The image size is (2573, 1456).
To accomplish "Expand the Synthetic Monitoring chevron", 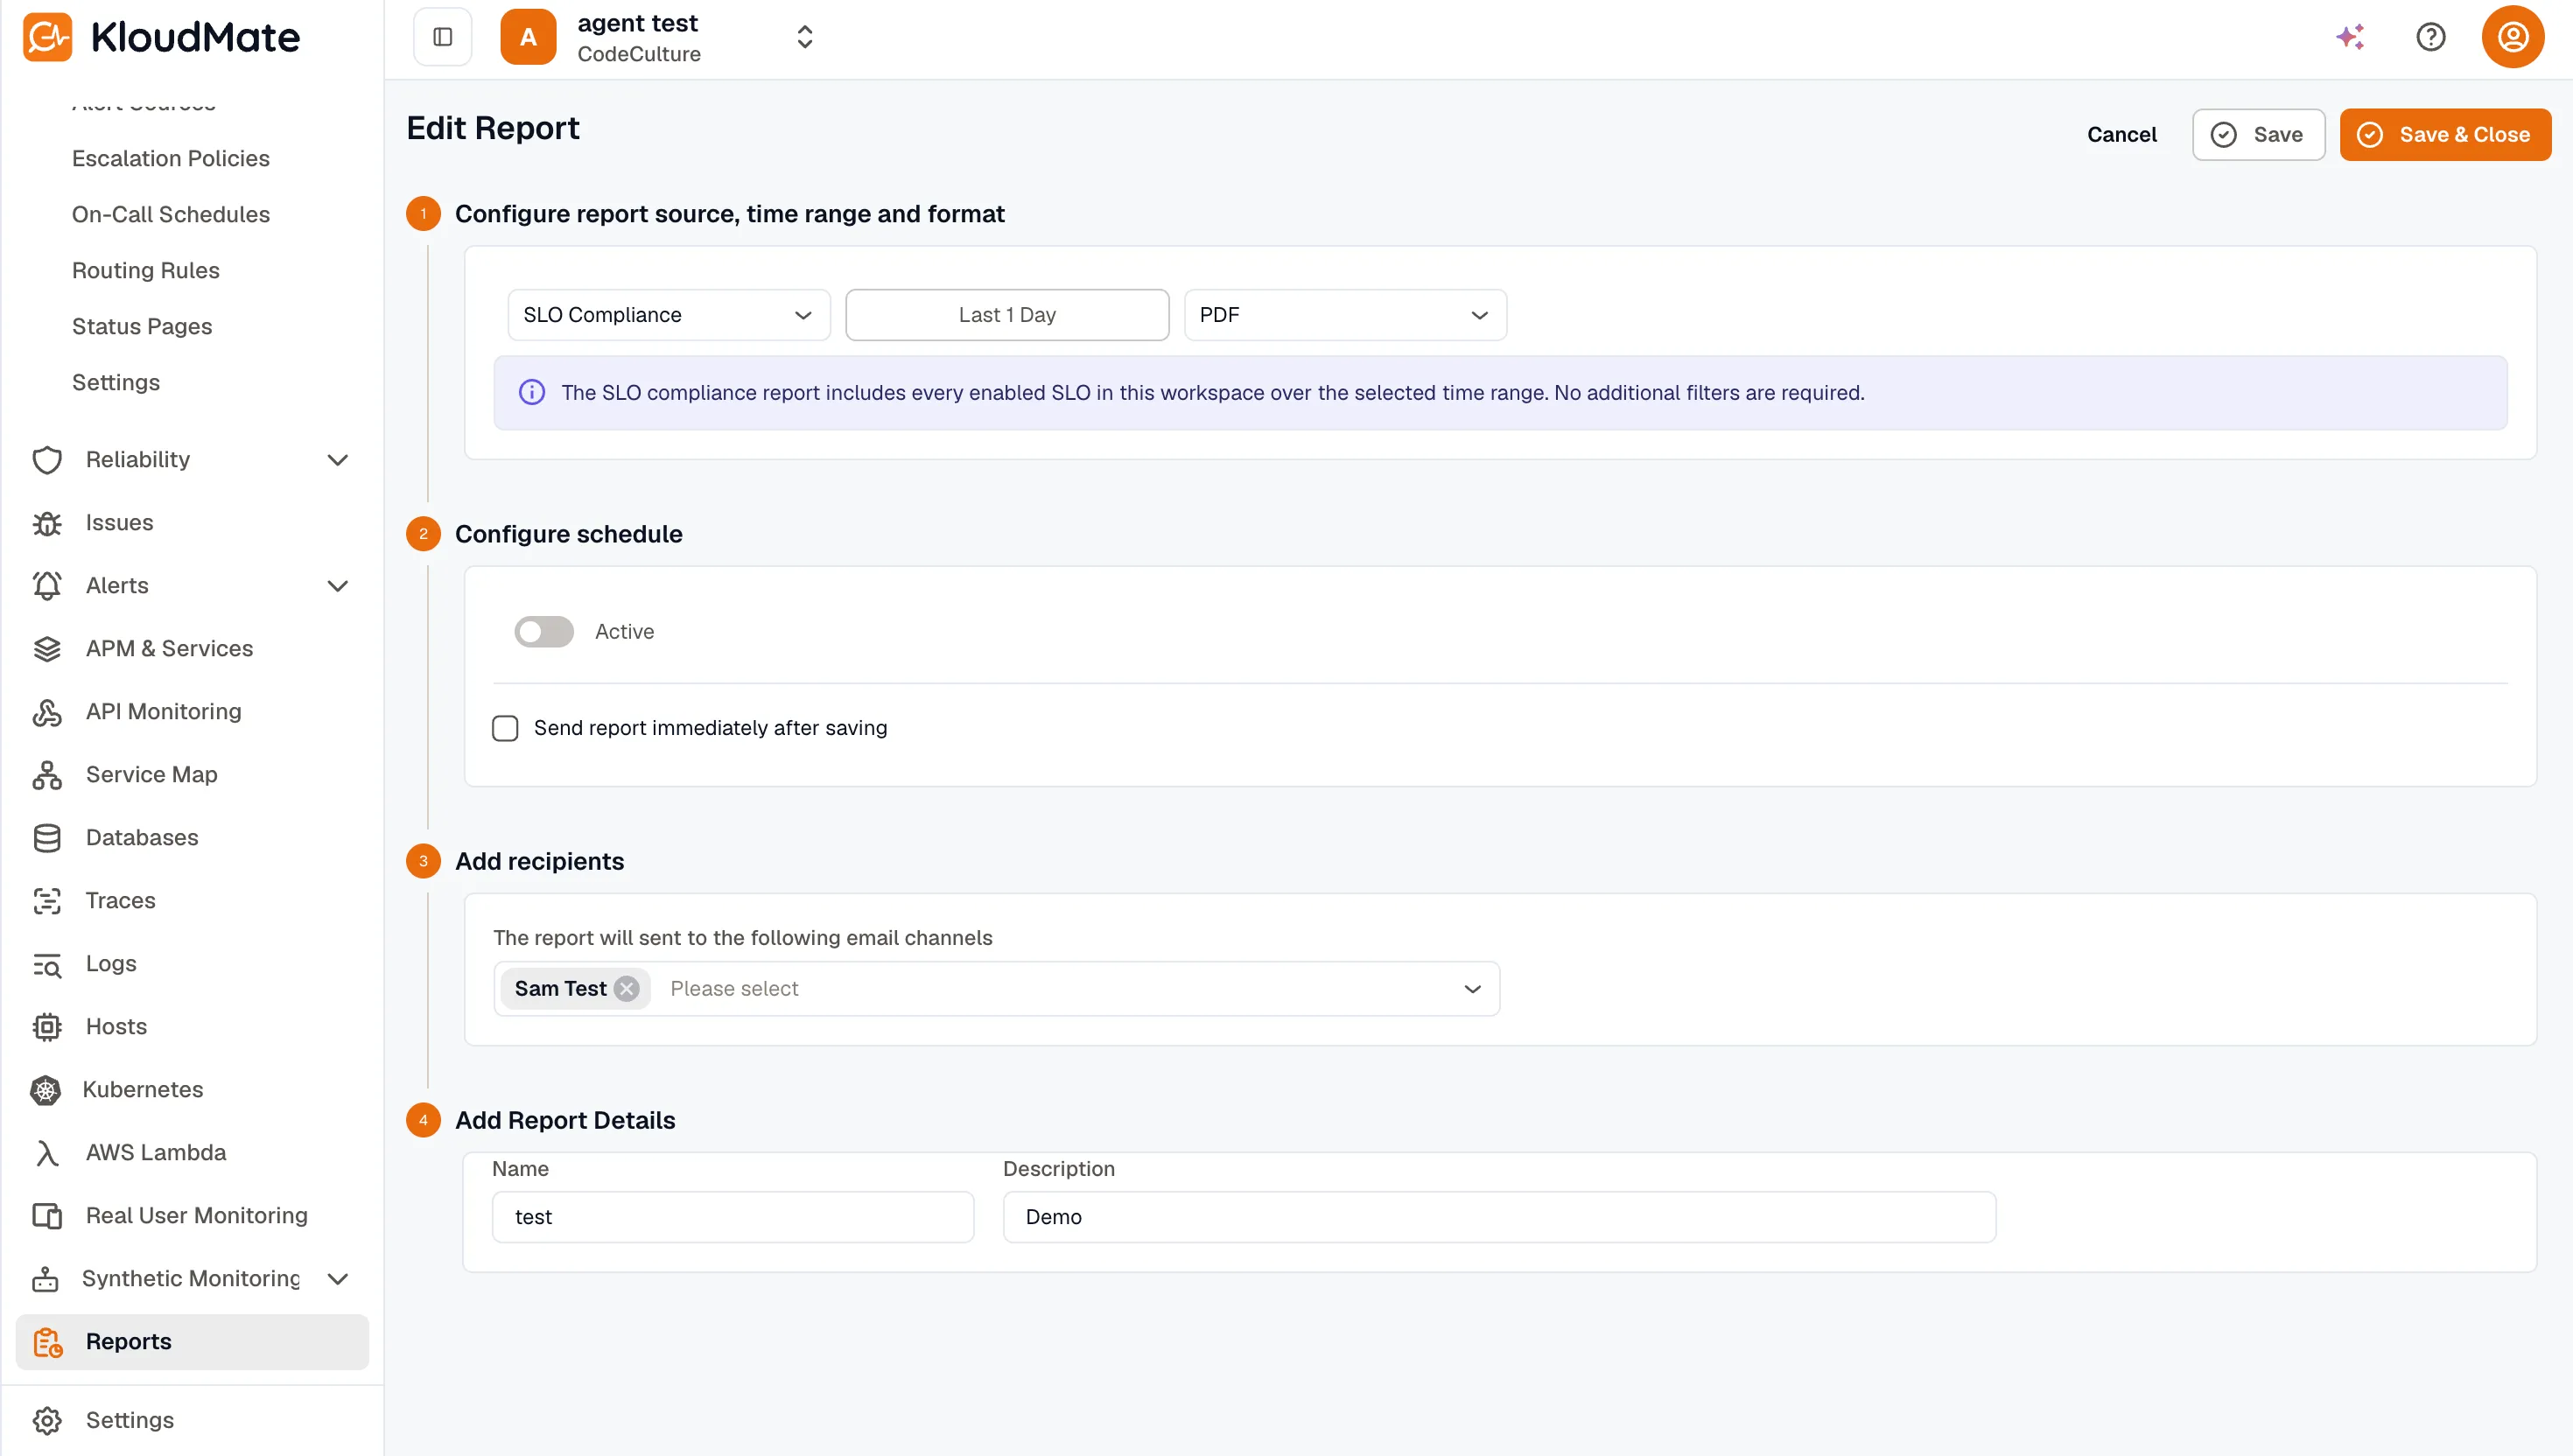I will click(338, 1279).
